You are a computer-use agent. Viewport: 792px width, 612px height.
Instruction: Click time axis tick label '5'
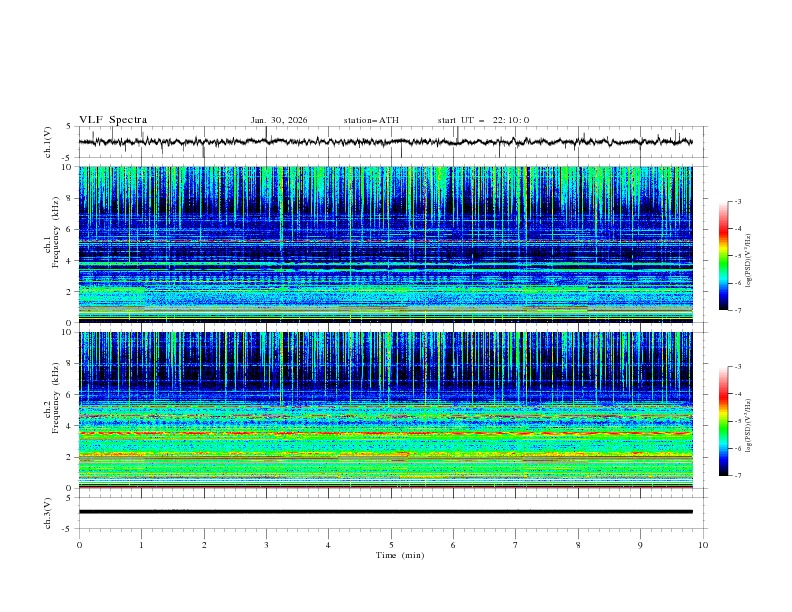click(x=391, y=545)
